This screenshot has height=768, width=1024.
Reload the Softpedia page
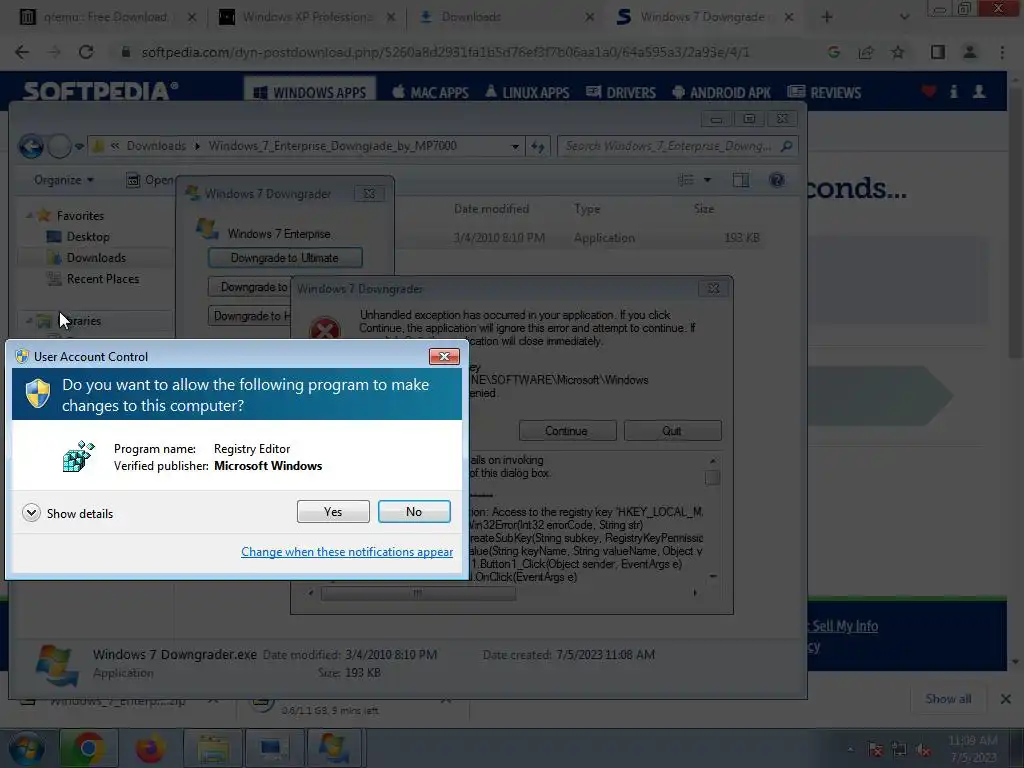86,52
